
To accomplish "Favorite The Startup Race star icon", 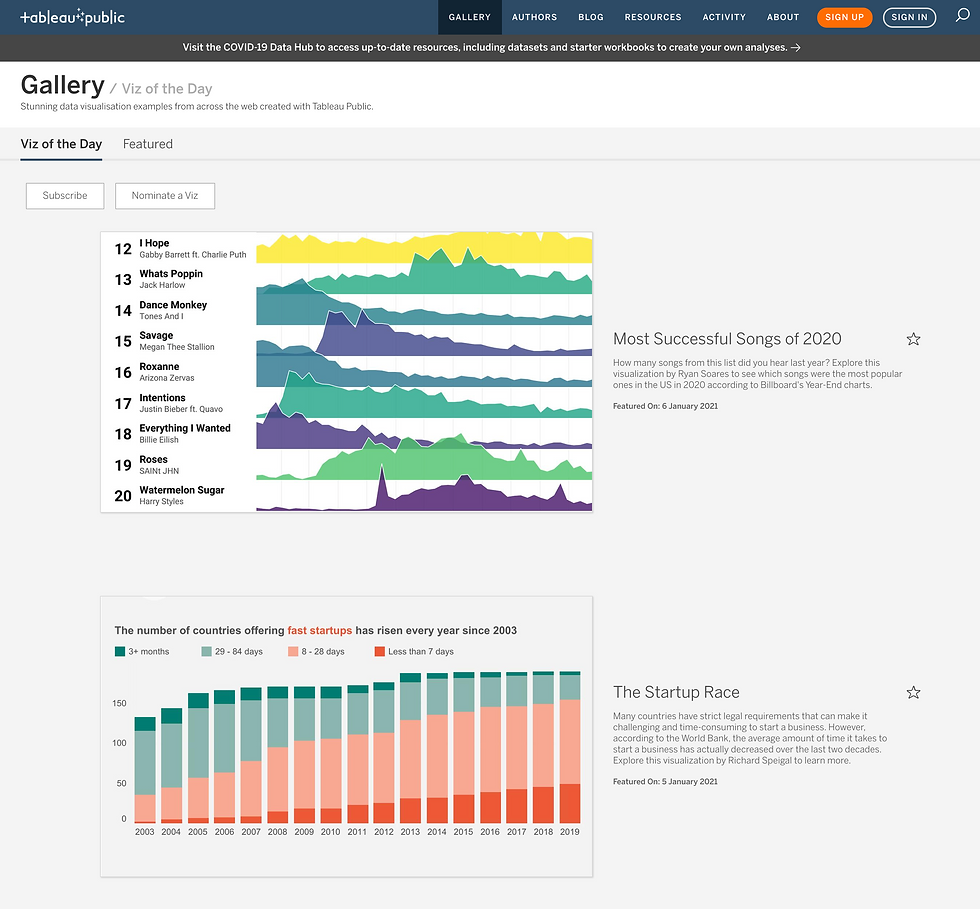I will (913, 692).
